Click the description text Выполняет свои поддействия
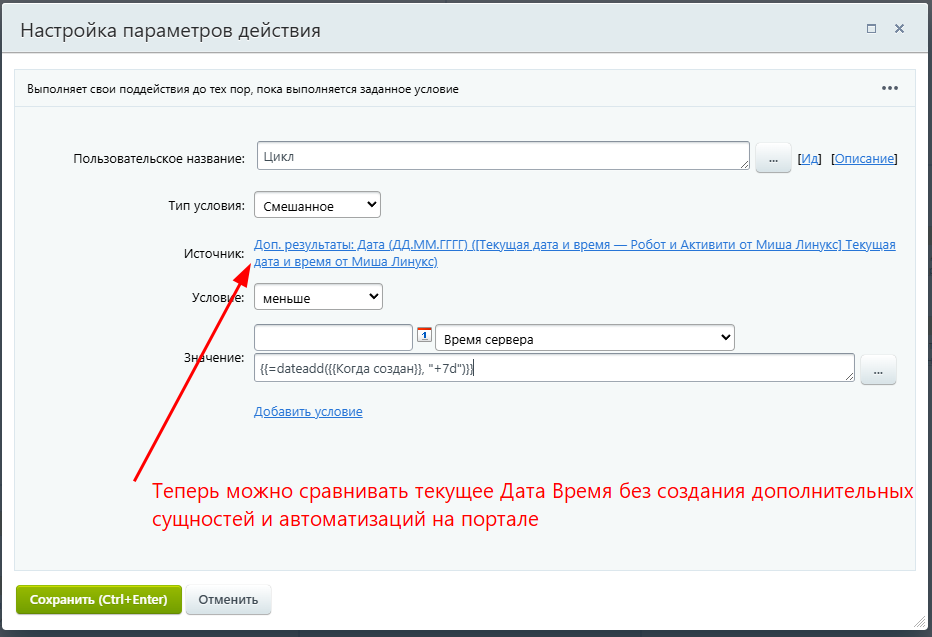Image resolution: width=932 pixels, height=637 pixels. 243,89
